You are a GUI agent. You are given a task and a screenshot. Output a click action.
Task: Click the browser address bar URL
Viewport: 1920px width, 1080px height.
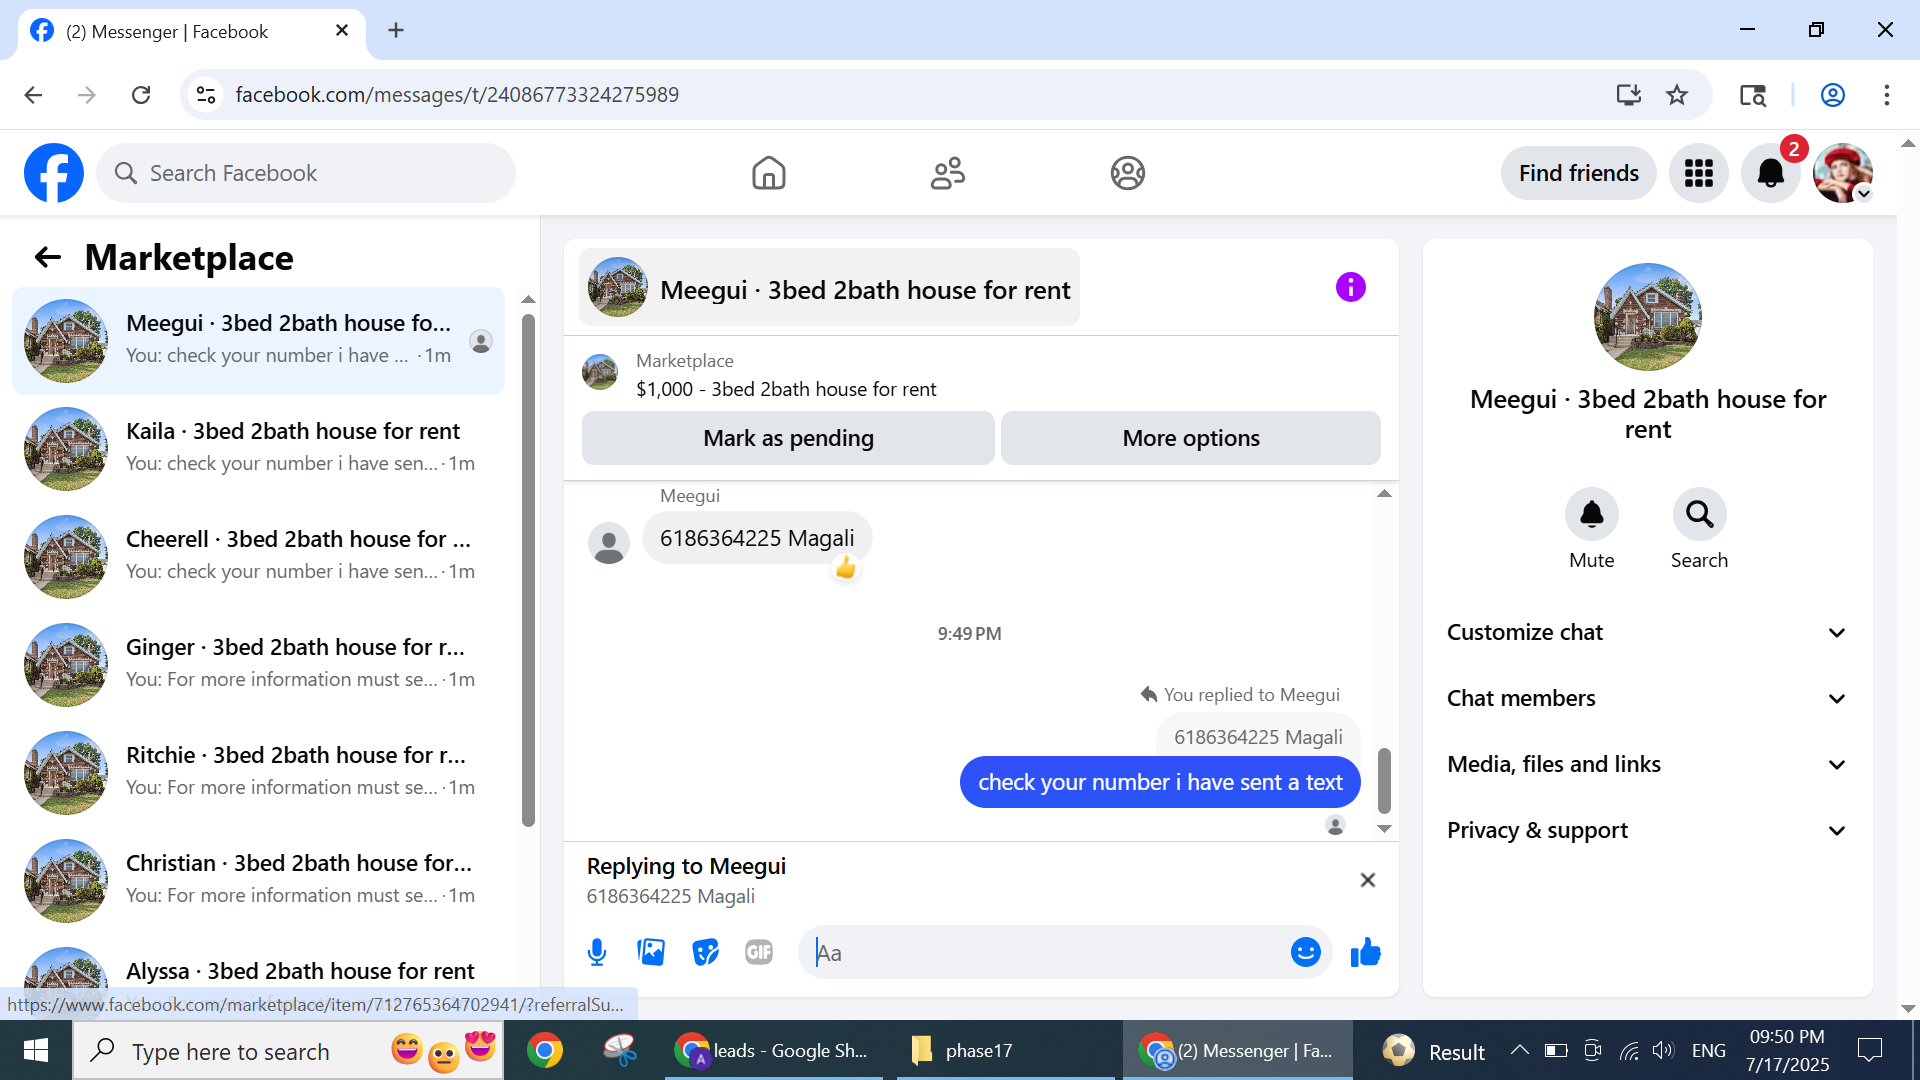[457, 95]
